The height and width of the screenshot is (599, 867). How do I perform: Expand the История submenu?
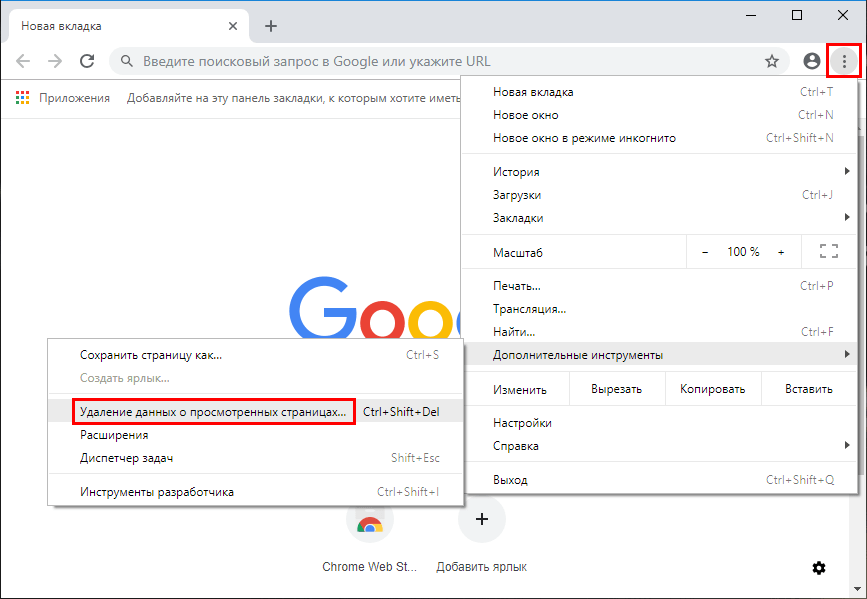click(659, 172)
